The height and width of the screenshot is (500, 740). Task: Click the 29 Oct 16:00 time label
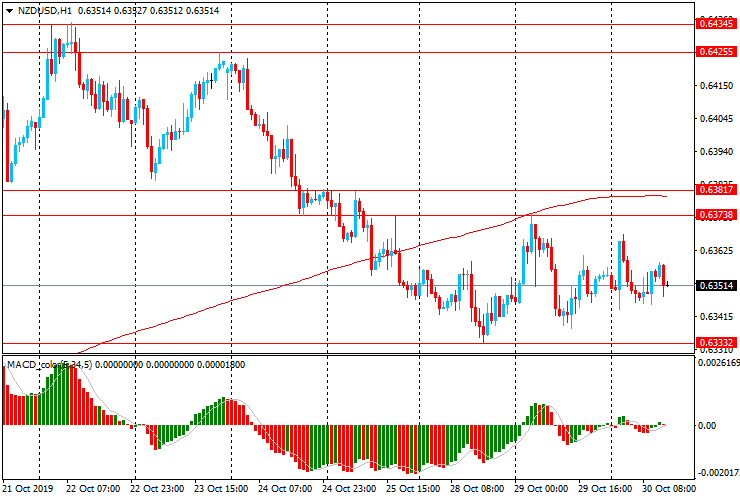(x=605, y=488)
